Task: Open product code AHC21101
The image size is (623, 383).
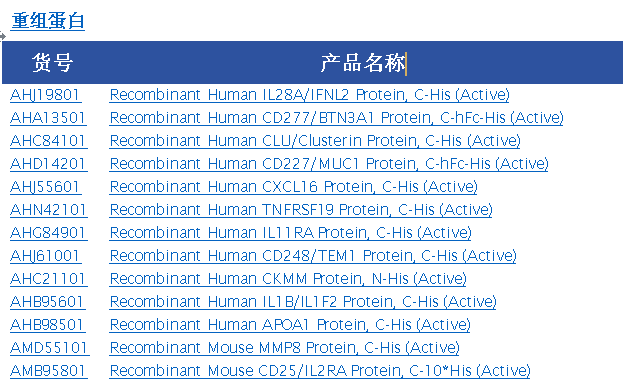Action: tap(49, 279)
